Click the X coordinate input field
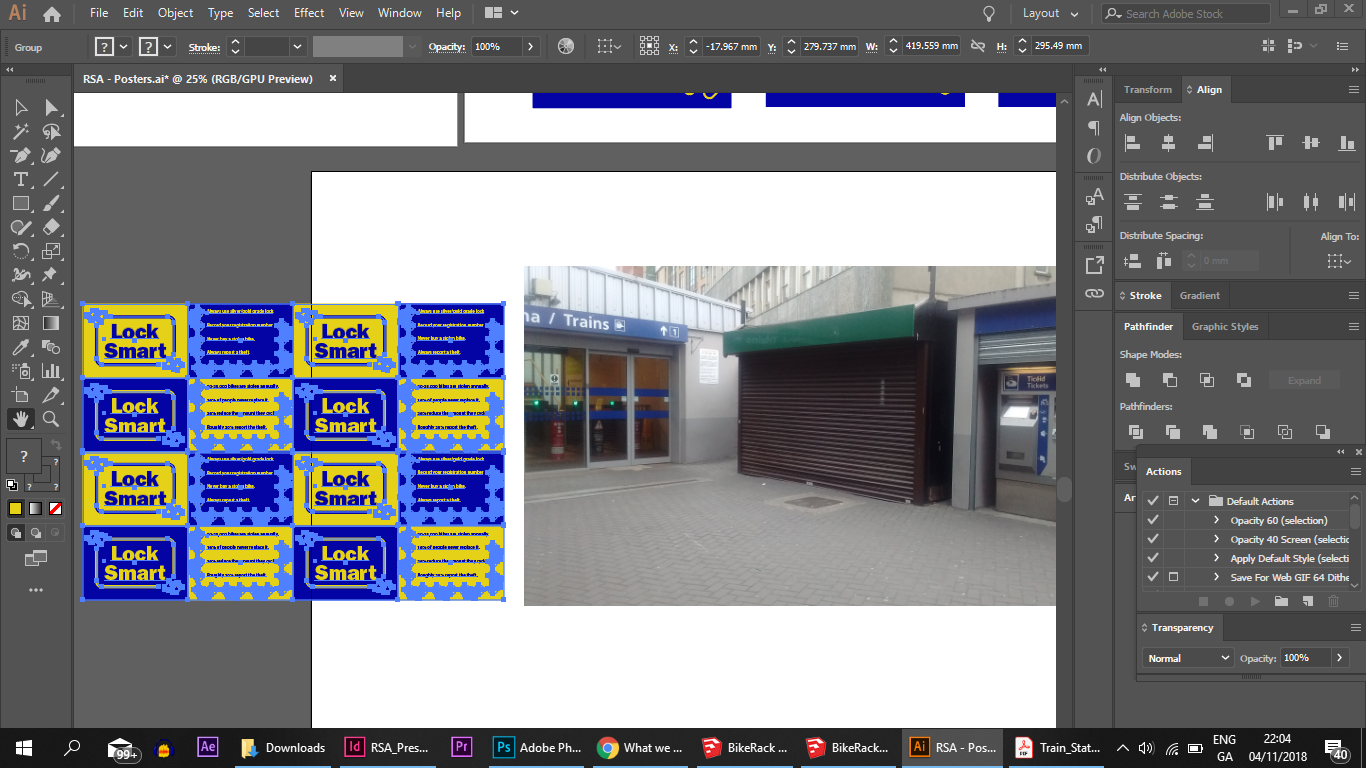The image size is (1366, 768). pos(730,47)
